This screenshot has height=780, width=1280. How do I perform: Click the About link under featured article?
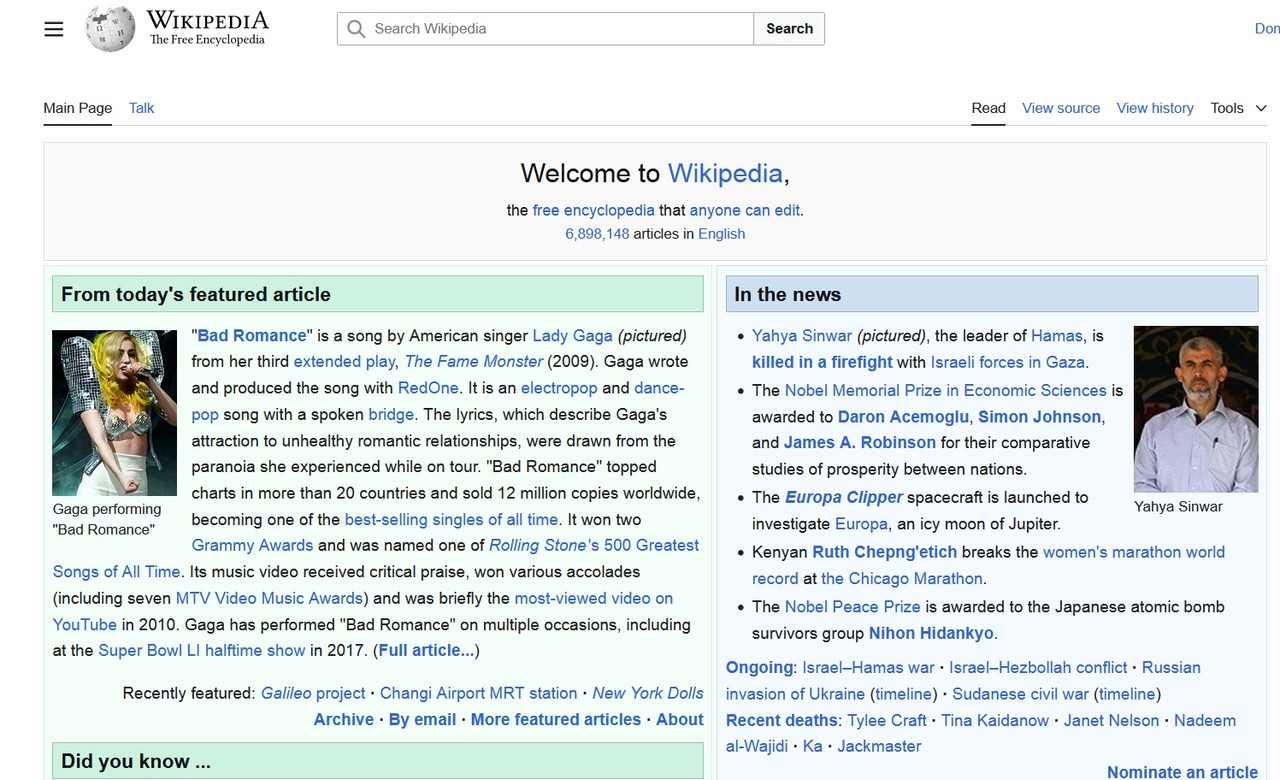(680, 719)
